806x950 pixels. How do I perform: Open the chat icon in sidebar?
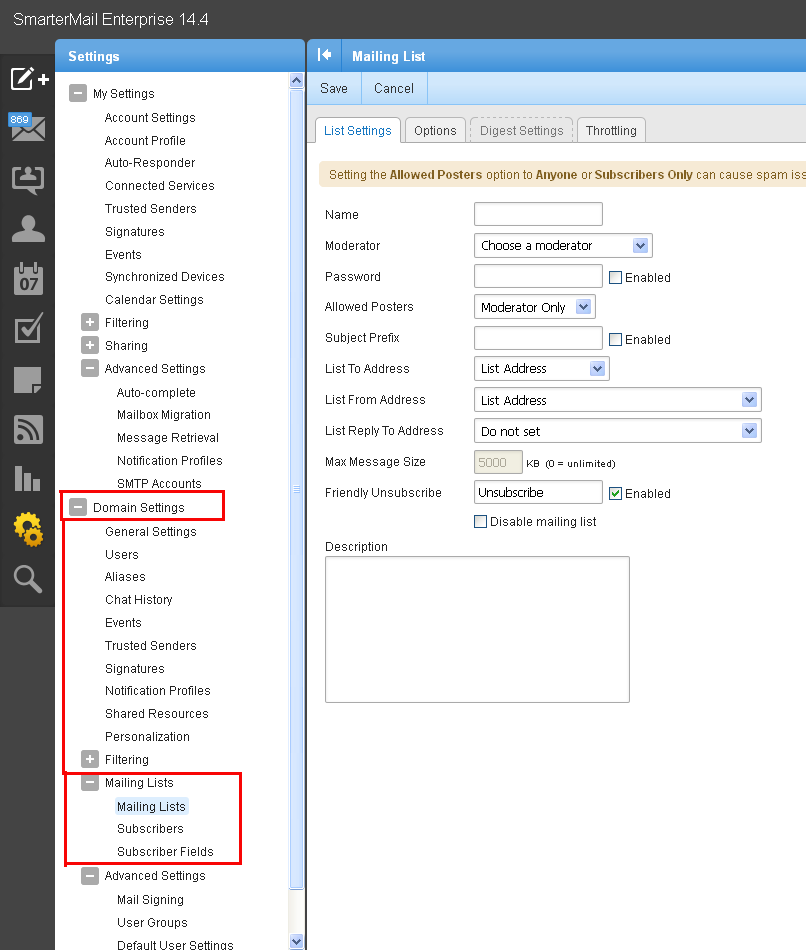[28, 180]
